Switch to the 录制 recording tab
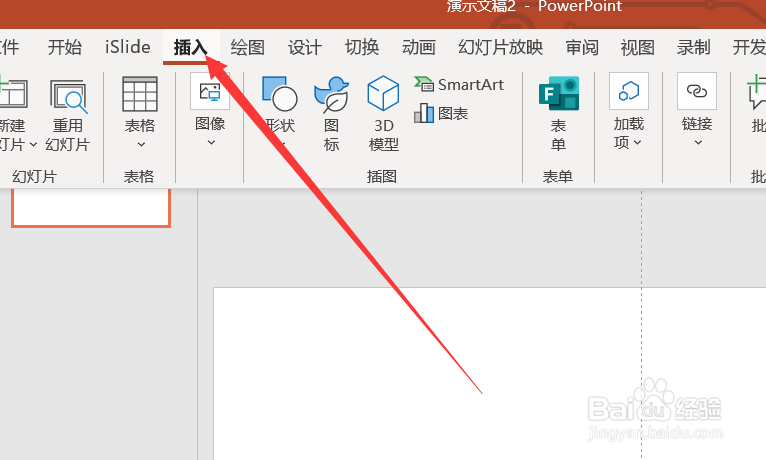 pyautogui.click(x=694, y=47)
